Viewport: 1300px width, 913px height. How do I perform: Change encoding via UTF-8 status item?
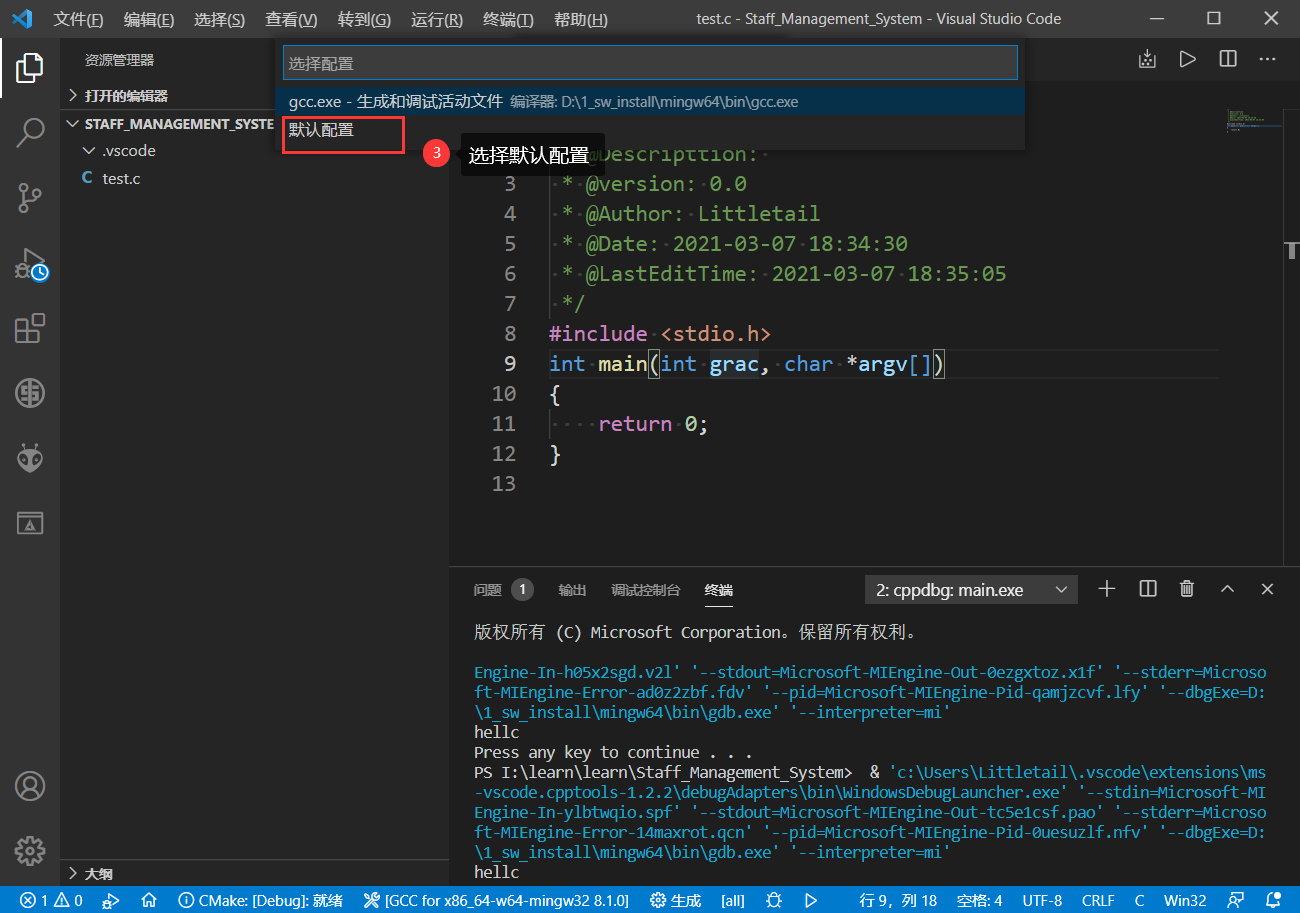coord(1042,900)
